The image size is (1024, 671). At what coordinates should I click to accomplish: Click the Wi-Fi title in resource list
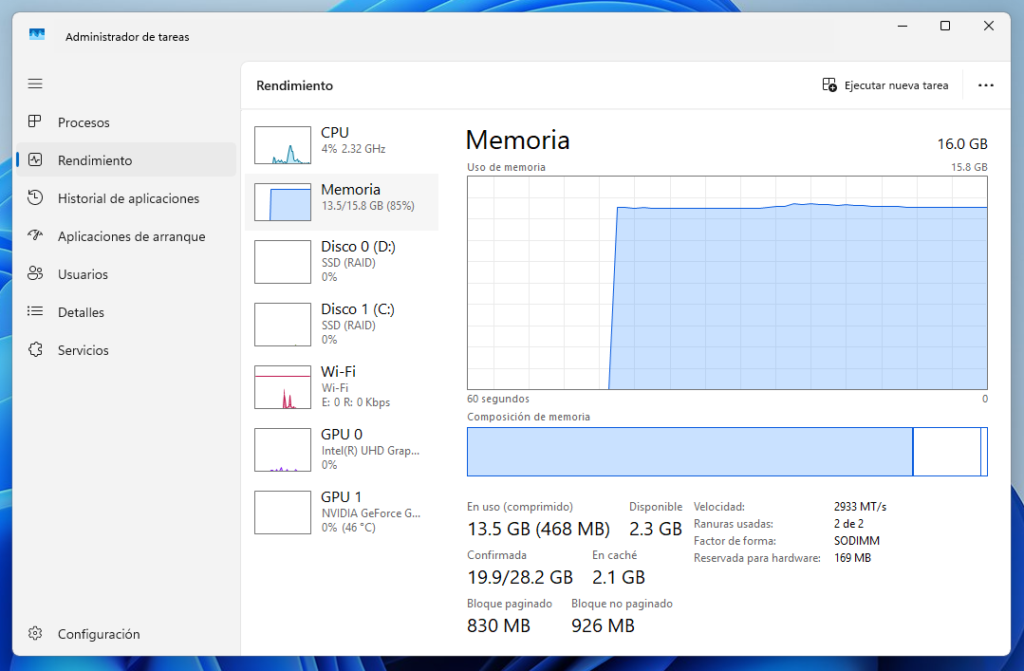point(338,371)
